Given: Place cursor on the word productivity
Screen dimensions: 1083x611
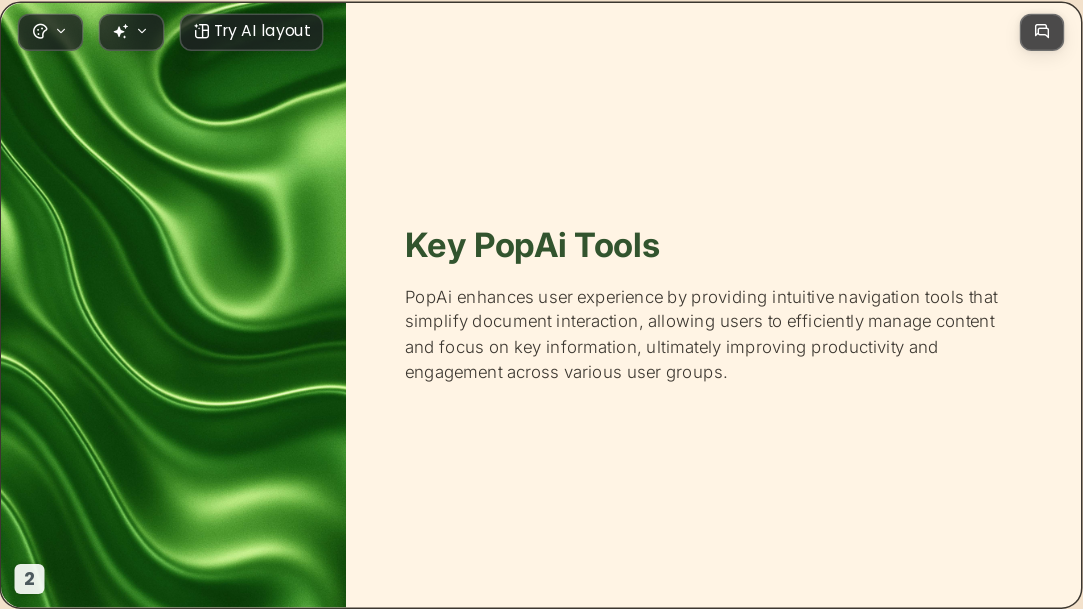Looking at the screenshot, I should tap(857, 347).
